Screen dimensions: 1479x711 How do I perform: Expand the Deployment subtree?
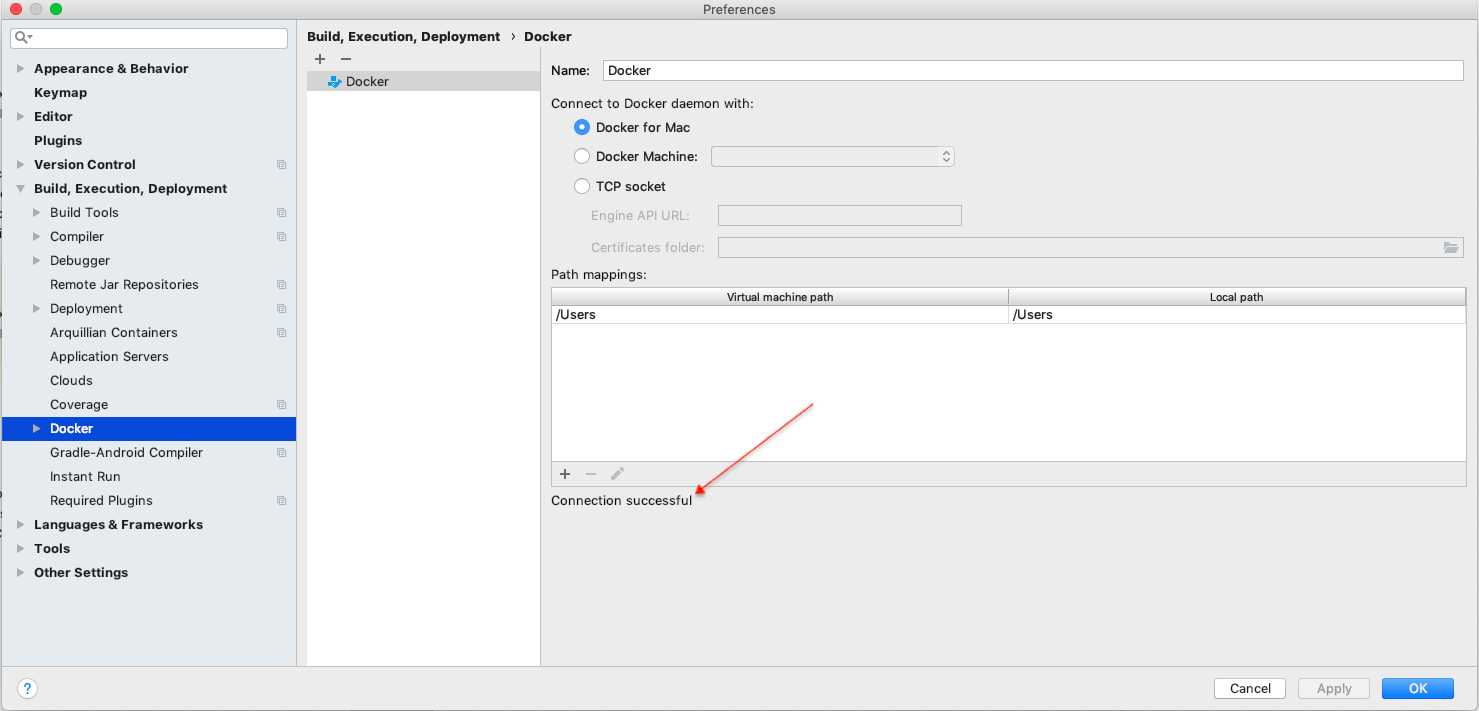tap(37, 308)
